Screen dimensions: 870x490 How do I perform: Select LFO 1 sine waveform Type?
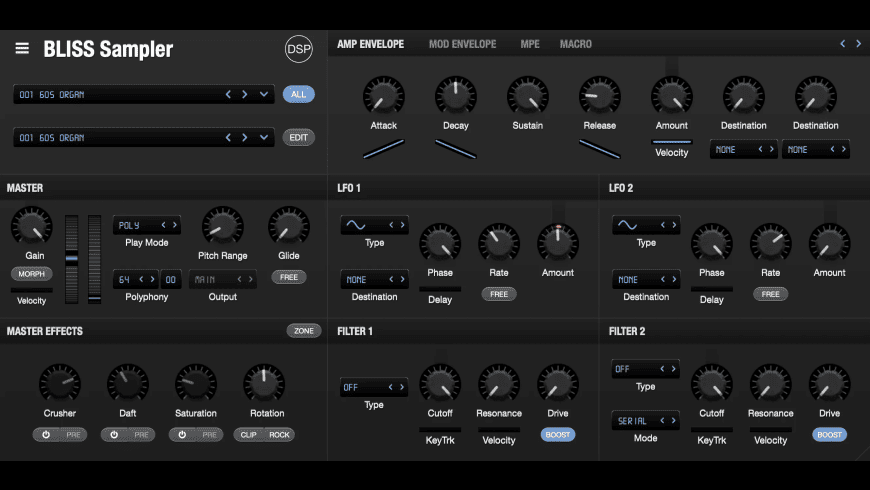point(356,225)
